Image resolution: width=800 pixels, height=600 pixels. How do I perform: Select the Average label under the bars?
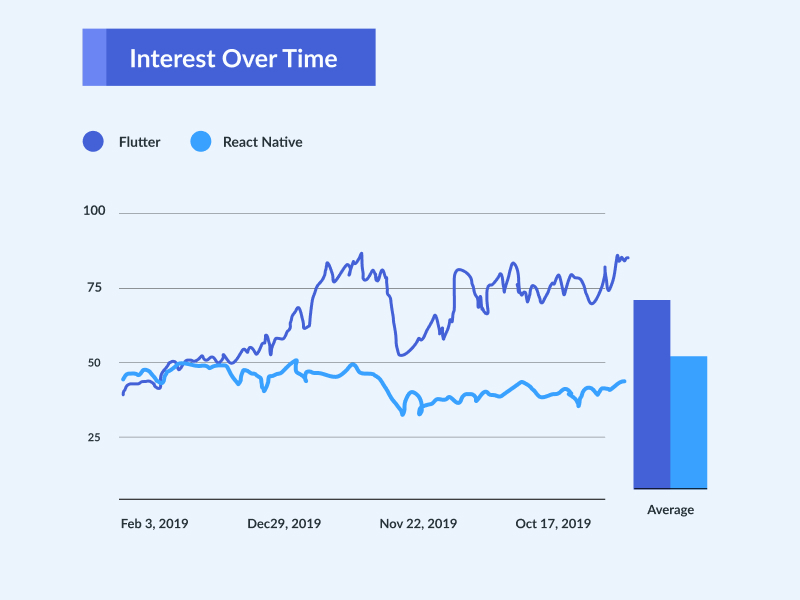pyautogui.click(x=670, y=510)
